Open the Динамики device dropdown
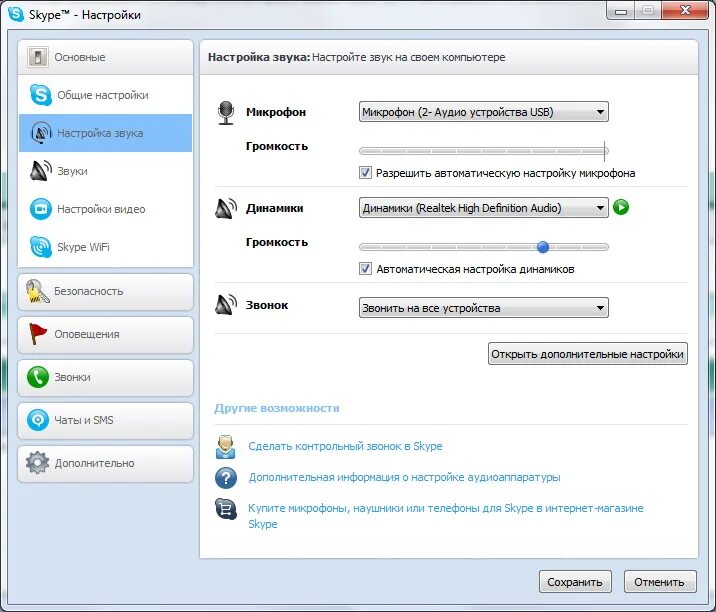Screen dimensions: 716x612 click(484, 208)
